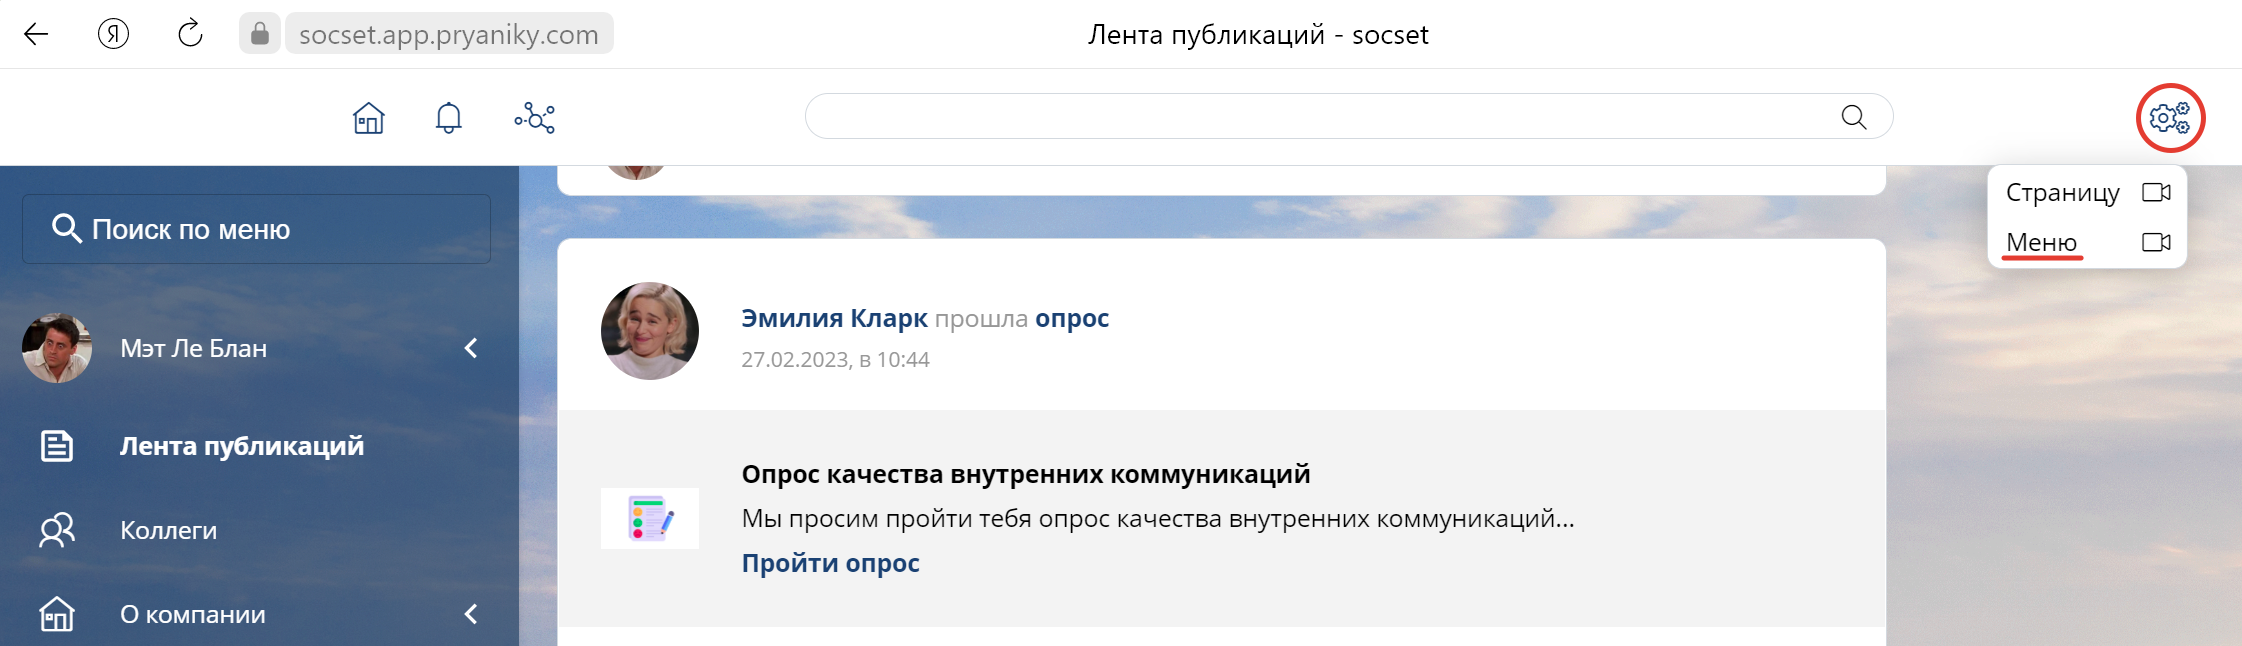
Task: Click the video camera icon beside Страницу
Action: click(x=2156, y=192)
